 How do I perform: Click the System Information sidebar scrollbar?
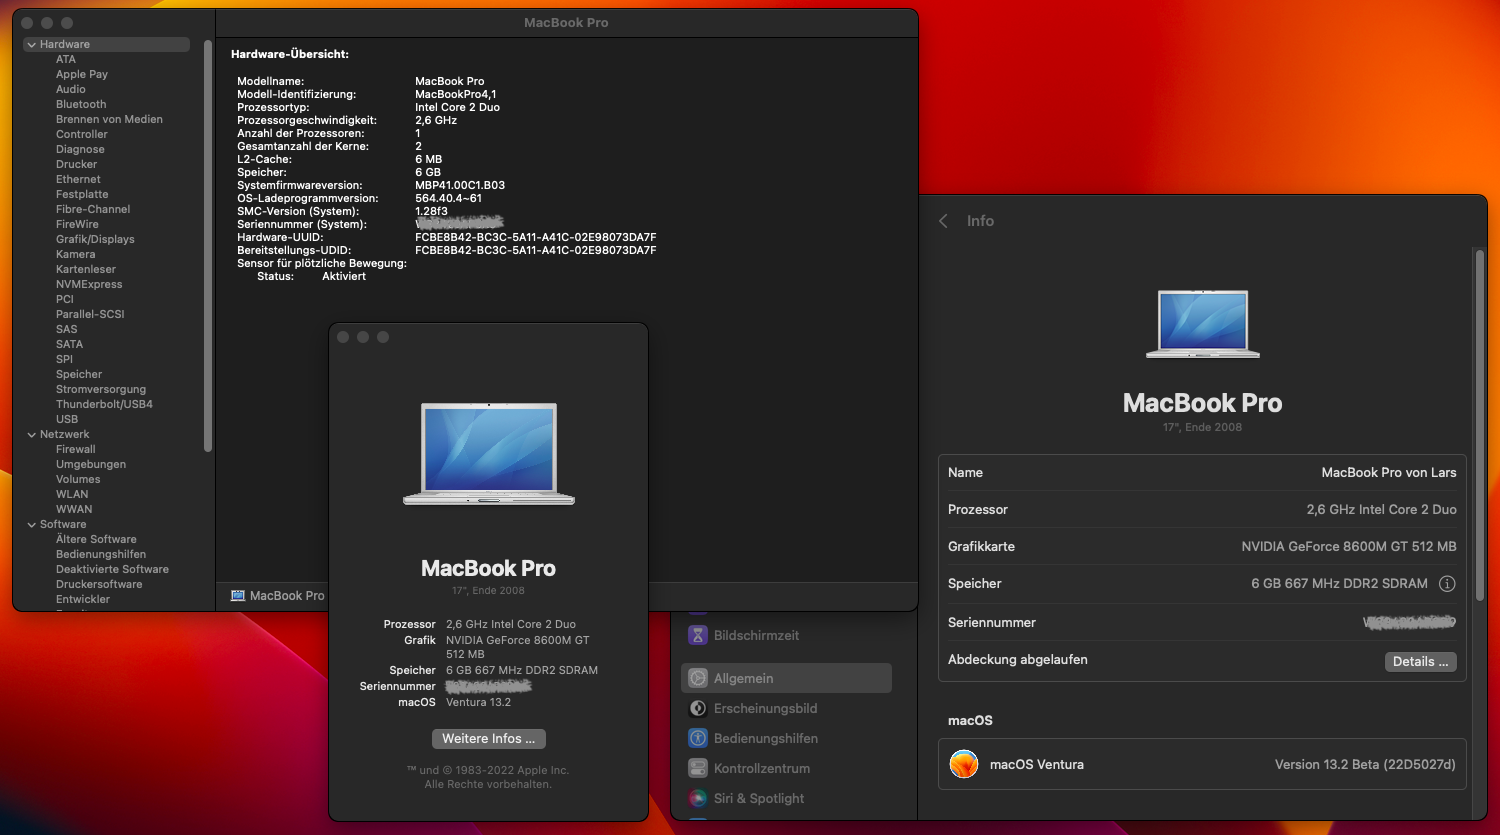coord(208,245)
